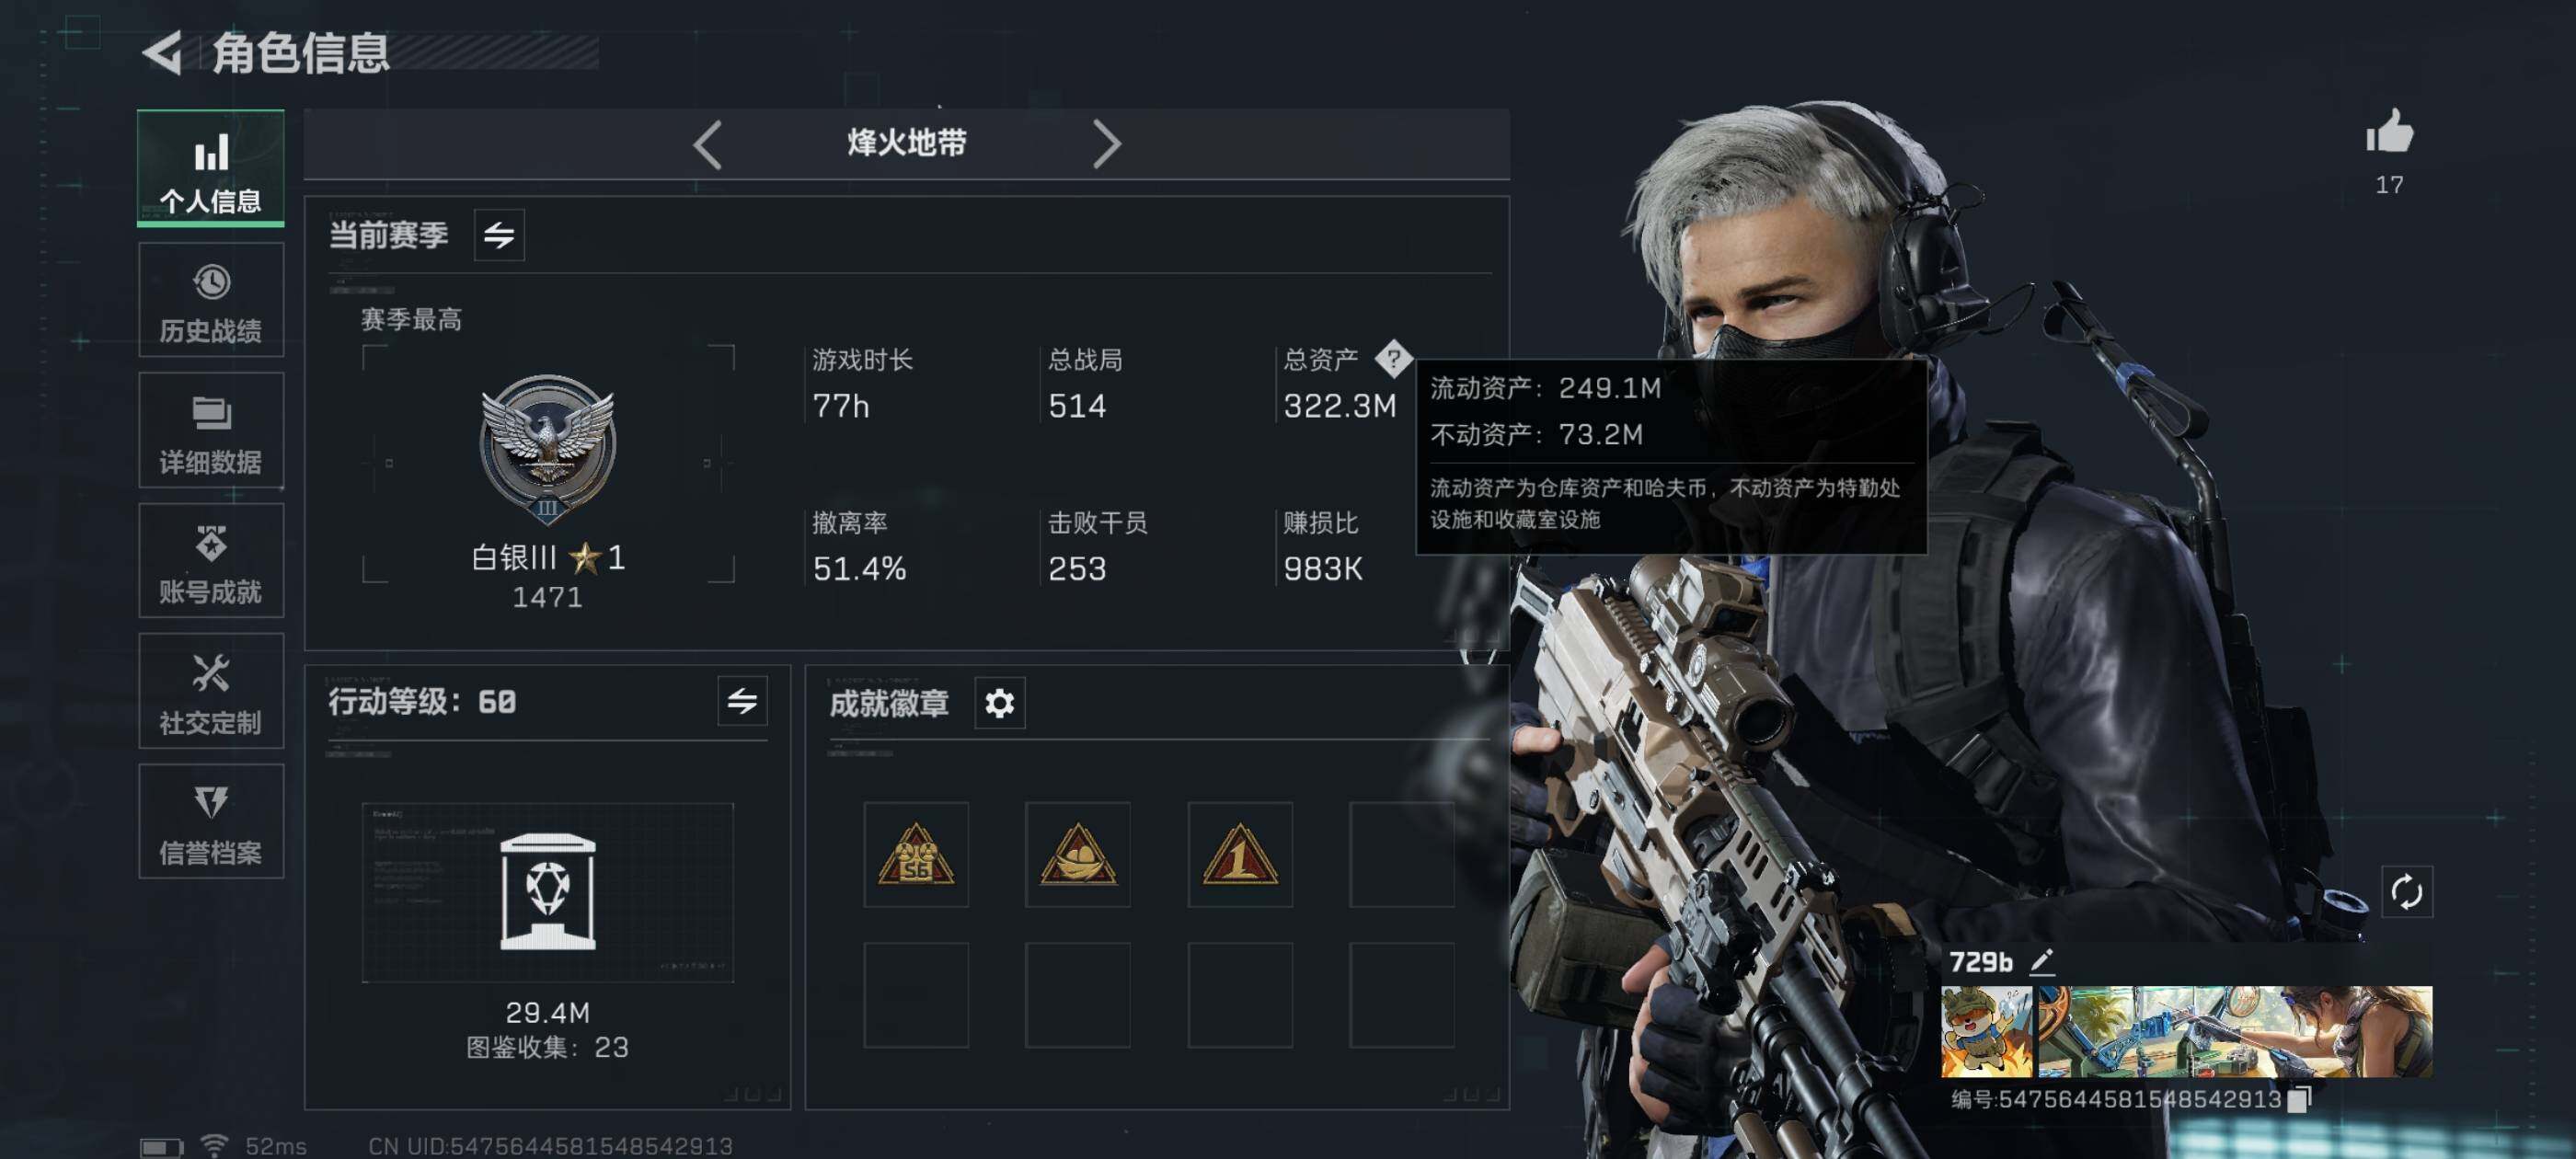Edit the nickname 729b with the pencil icon

pyautogui.click(x=2041, y=962)
